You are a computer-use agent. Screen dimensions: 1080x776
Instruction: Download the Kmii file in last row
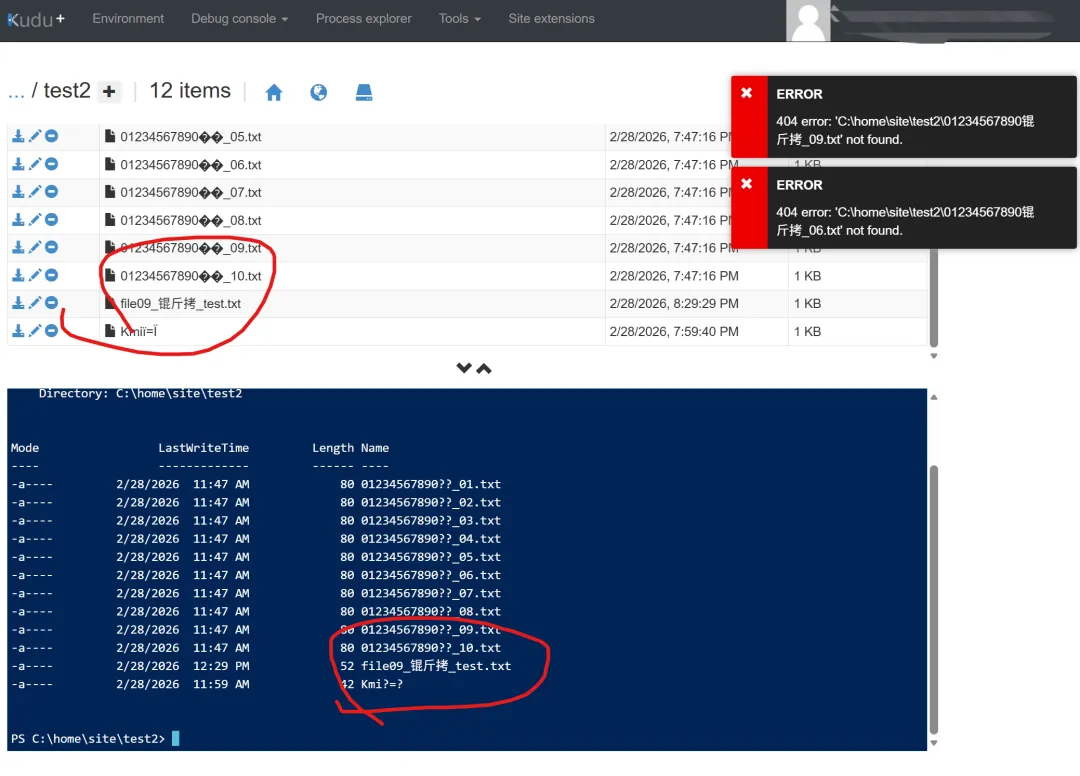click(18, 331)
